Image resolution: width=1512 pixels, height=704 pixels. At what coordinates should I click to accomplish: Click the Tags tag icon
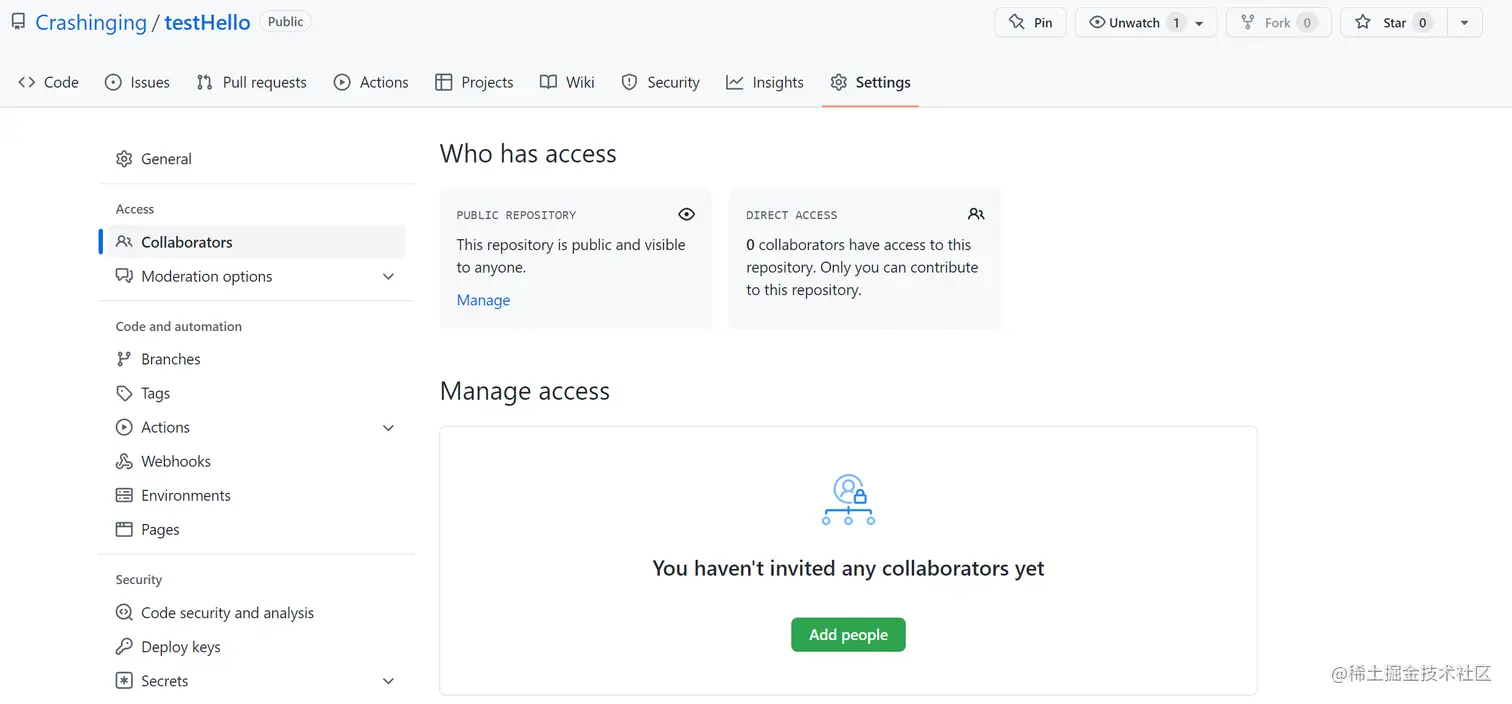[124, 393]
